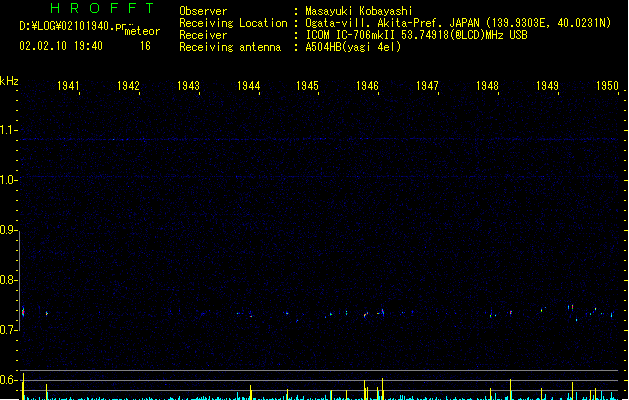The height and width of the screenshot is (400, 629).
Task: Click the meteor label
Action: click(142, 31)
